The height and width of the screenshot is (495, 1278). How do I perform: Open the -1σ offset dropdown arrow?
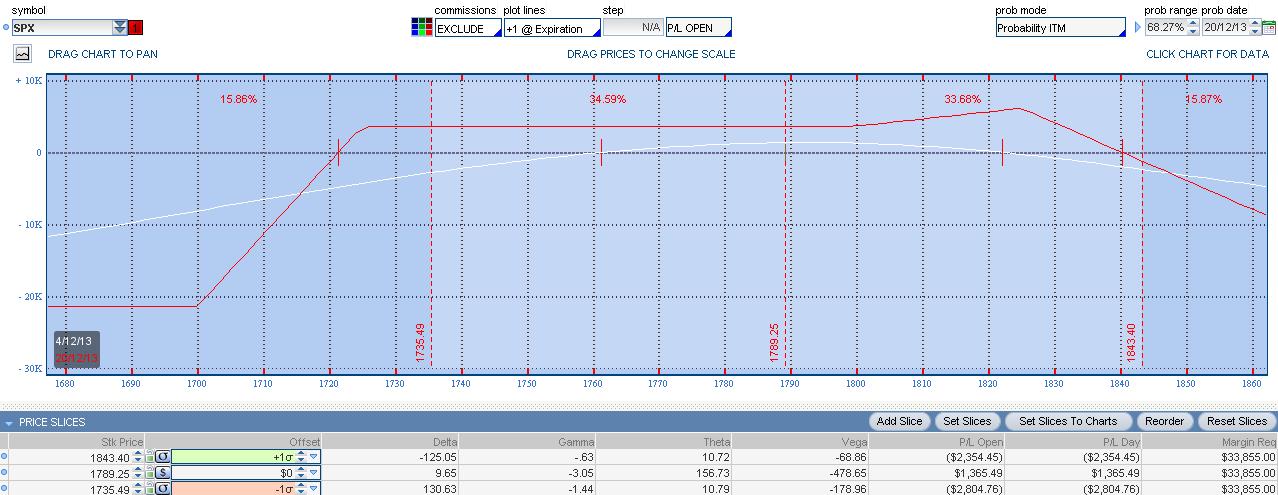(314, 487)
